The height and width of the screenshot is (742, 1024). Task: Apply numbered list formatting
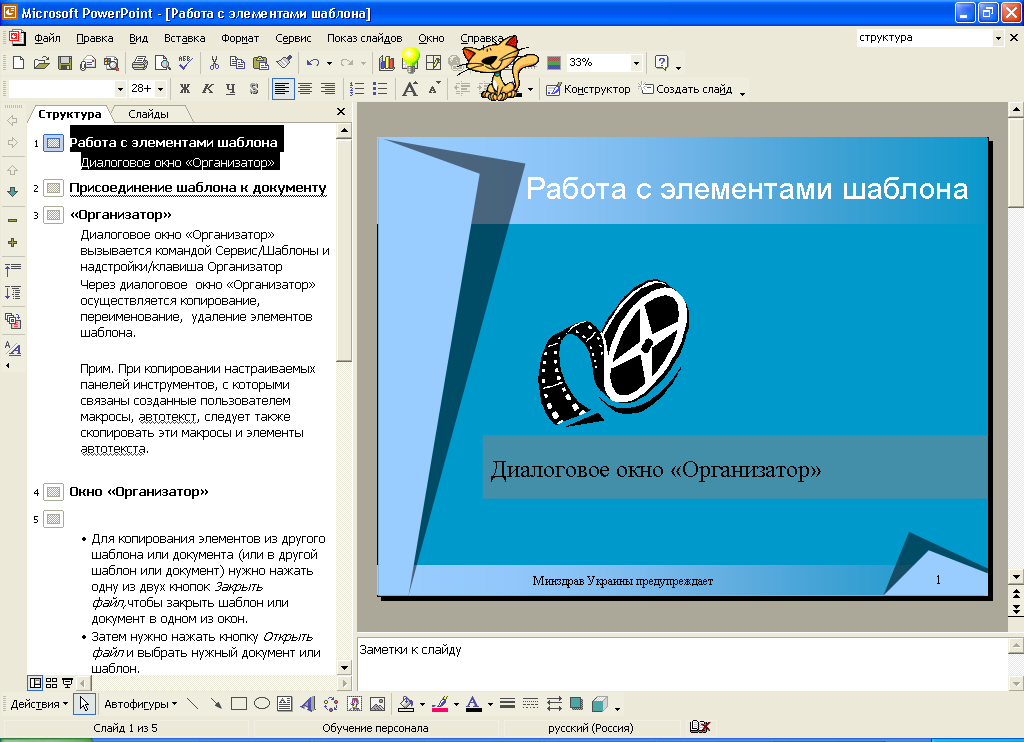click(x=357, y=89)
